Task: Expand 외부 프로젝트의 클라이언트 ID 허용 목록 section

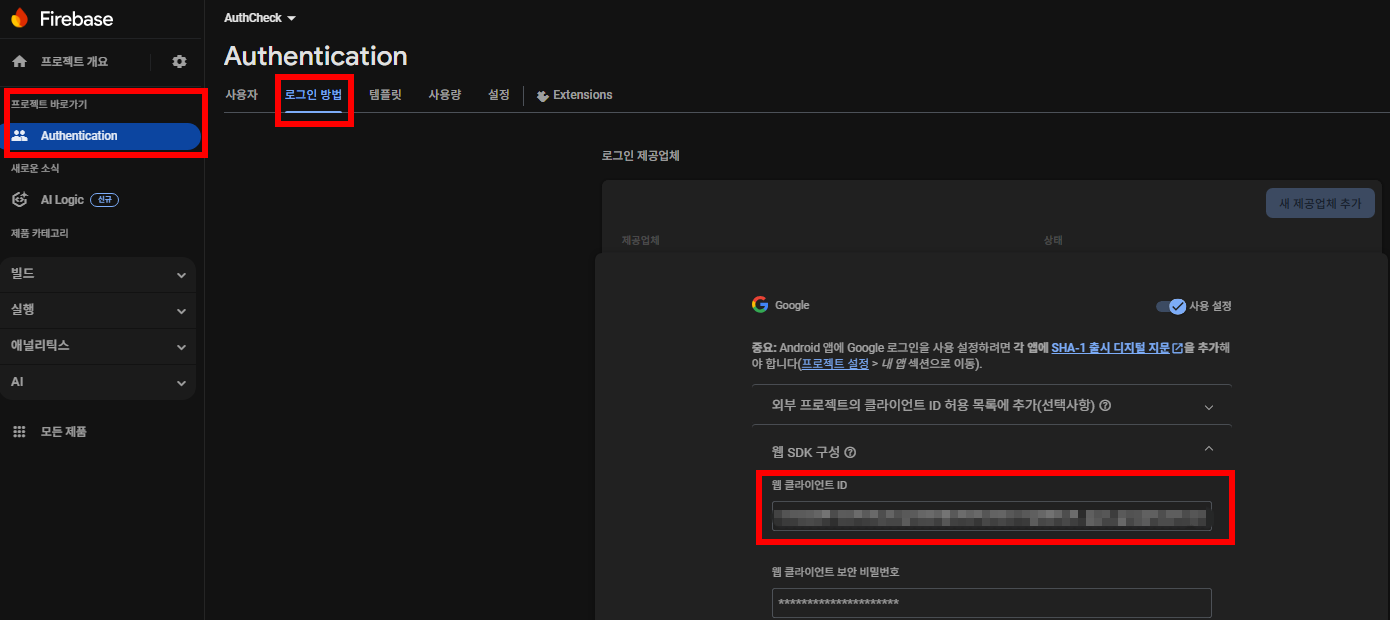Action: [x=992, y=406]
